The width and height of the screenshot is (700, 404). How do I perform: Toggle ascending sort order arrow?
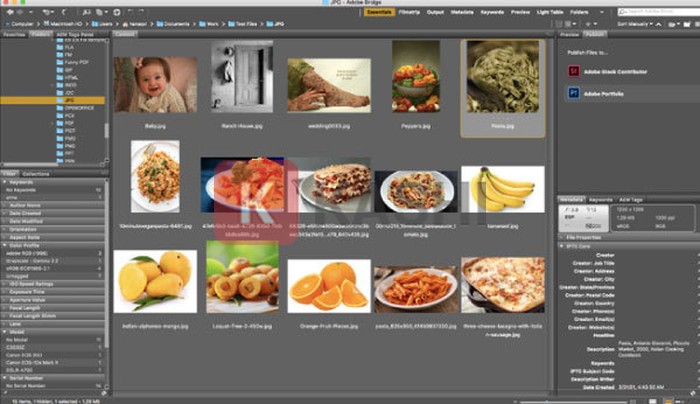(658, 24)
